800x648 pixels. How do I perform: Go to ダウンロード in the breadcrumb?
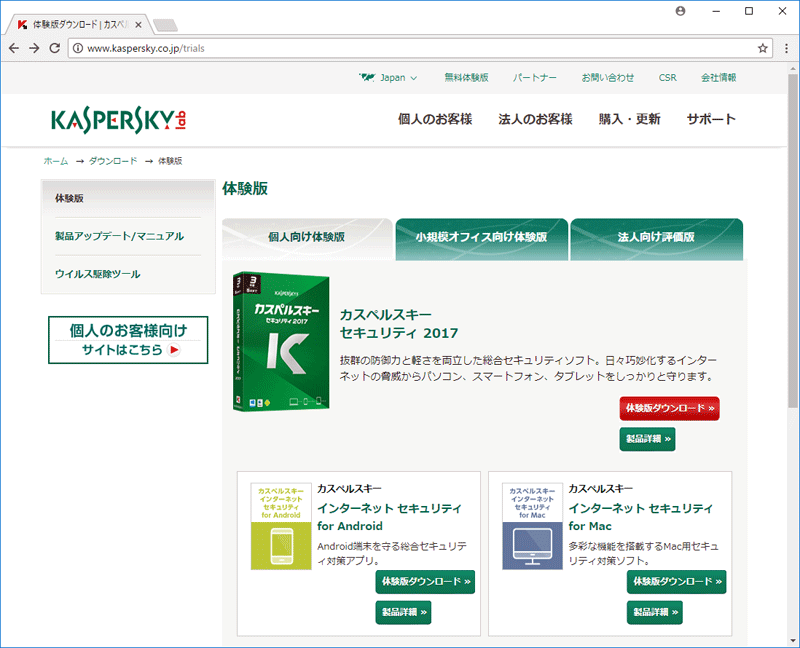click(113, 161)
